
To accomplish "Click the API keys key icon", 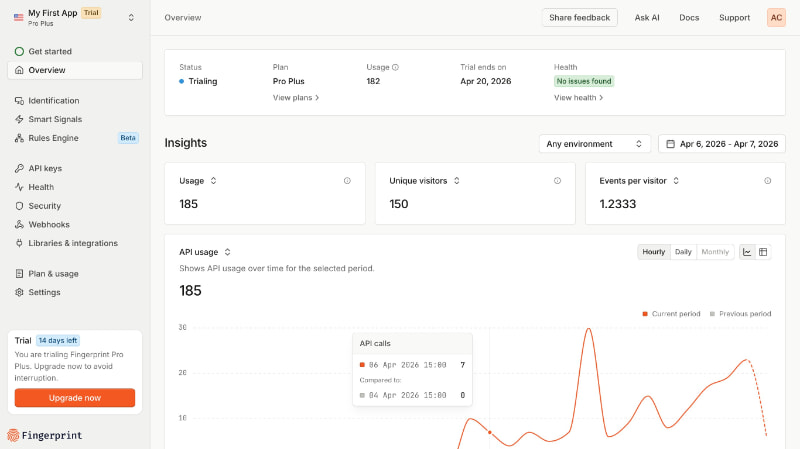I will coord(19,168).
